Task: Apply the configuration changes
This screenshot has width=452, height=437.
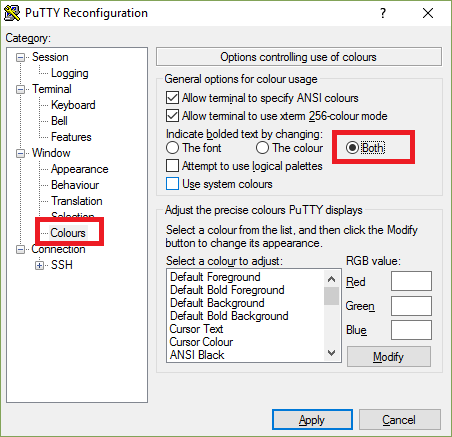Action: [312, 420]
